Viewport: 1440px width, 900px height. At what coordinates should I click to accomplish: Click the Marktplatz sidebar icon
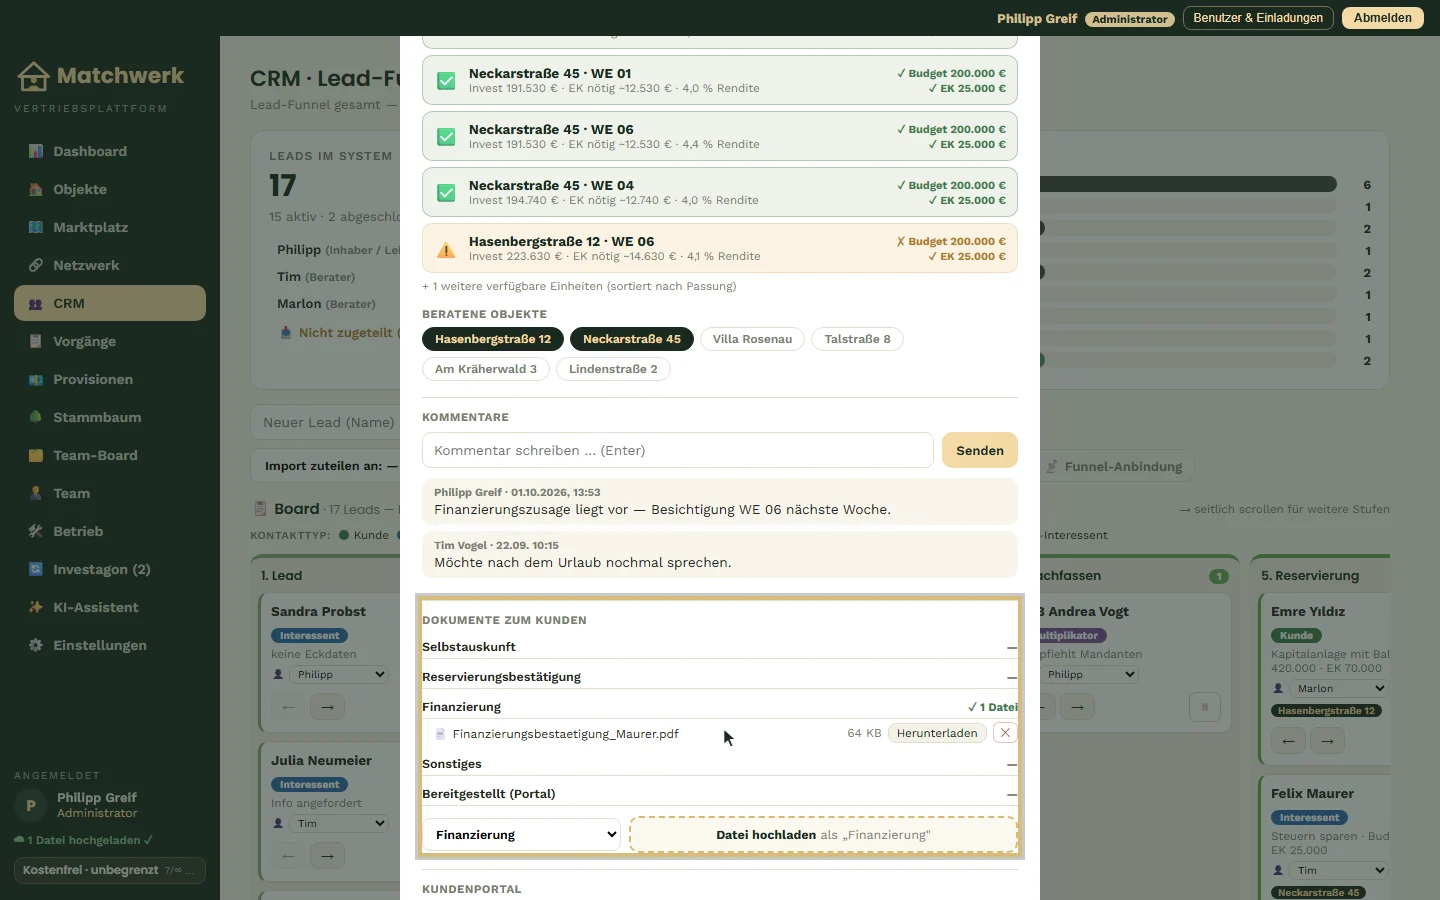(x=36, y=228)
